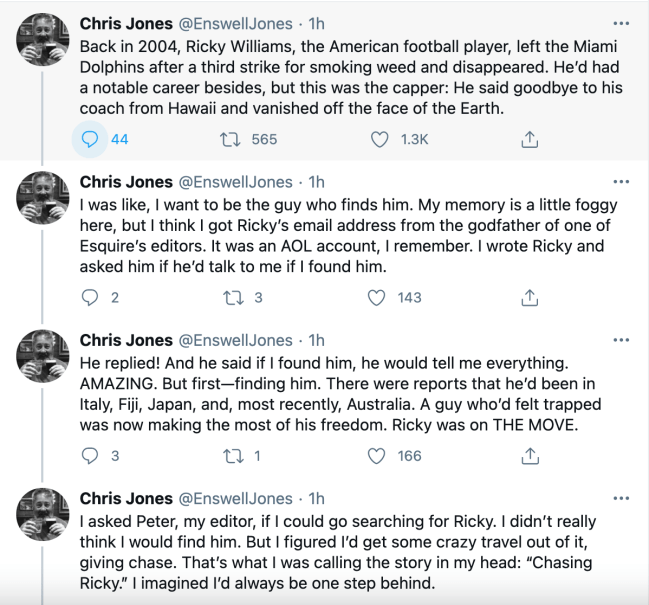Open more options on "He replied!" tweet

pos(621,340)
